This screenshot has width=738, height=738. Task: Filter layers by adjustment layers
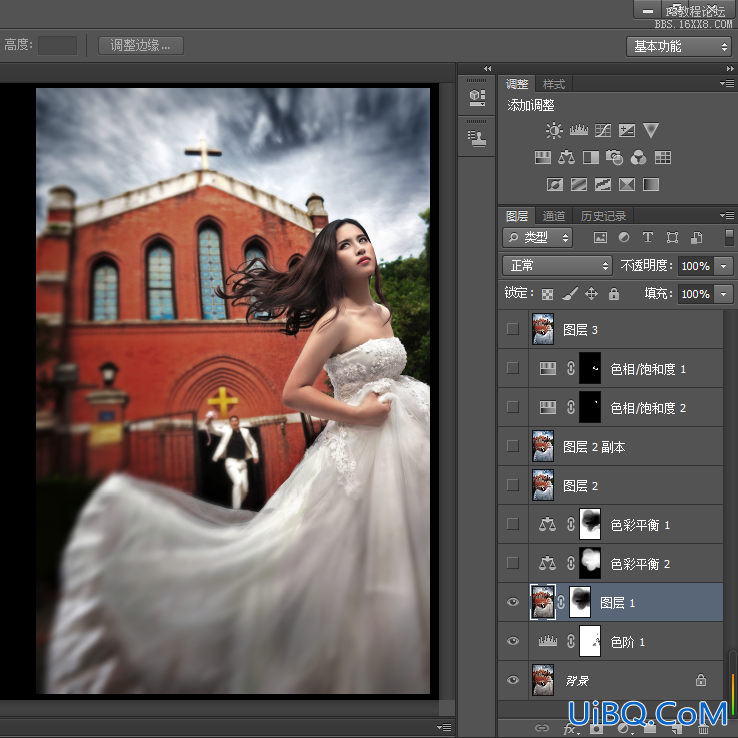pos(624,238)
